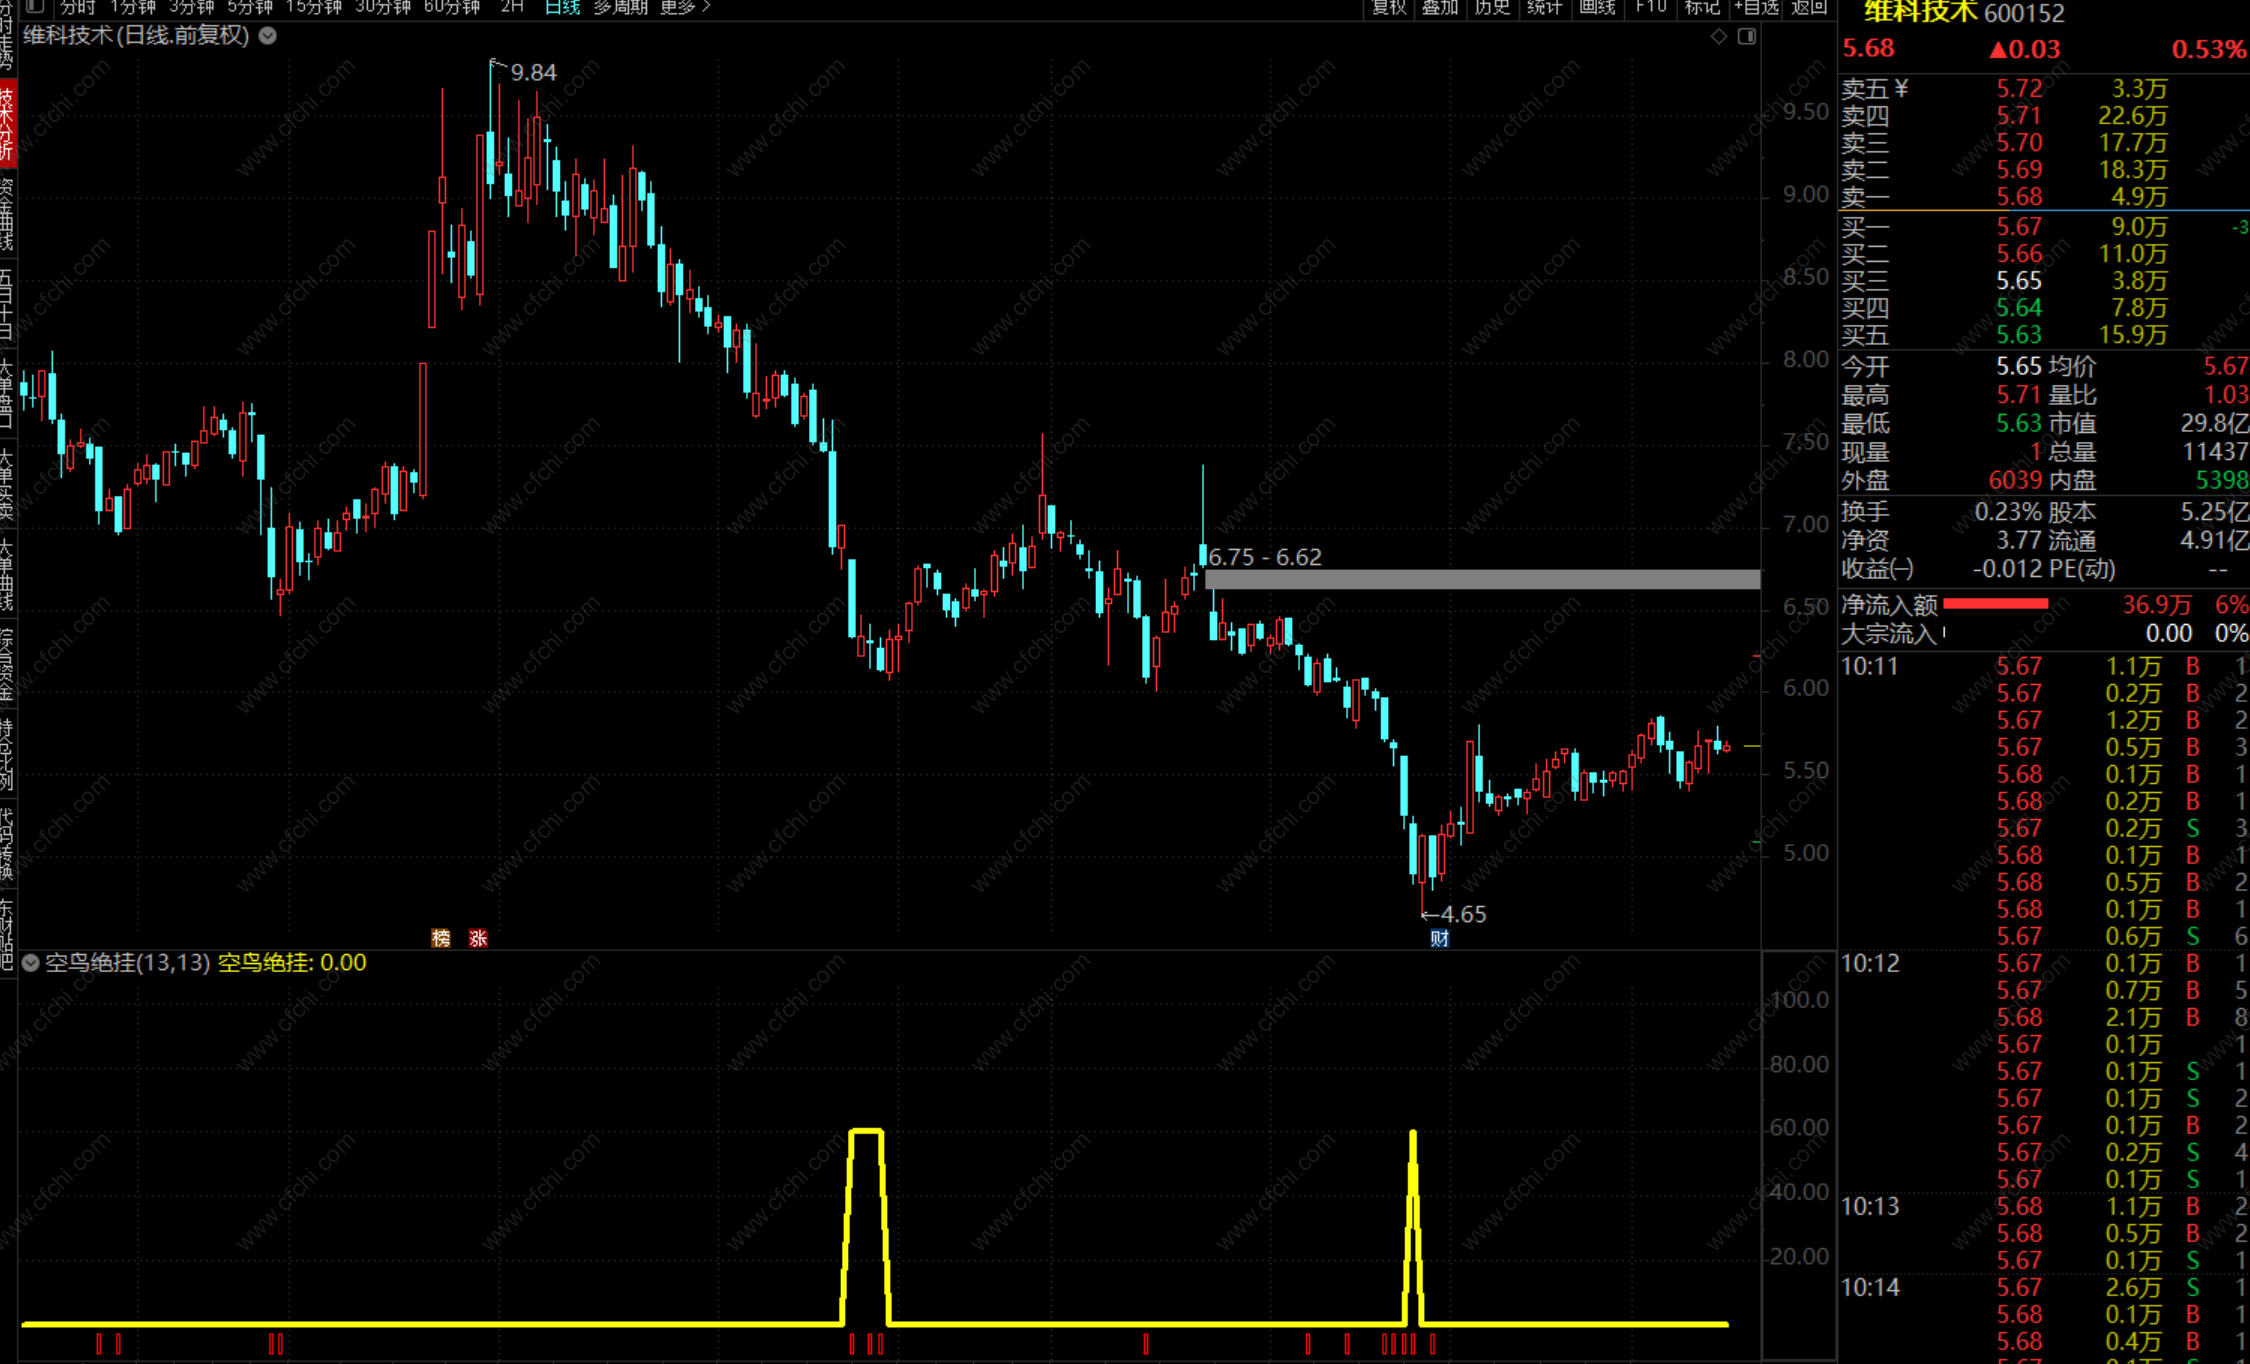Expand the 空鸟绝挂 indicator dropdown

[x=30, y=963]
